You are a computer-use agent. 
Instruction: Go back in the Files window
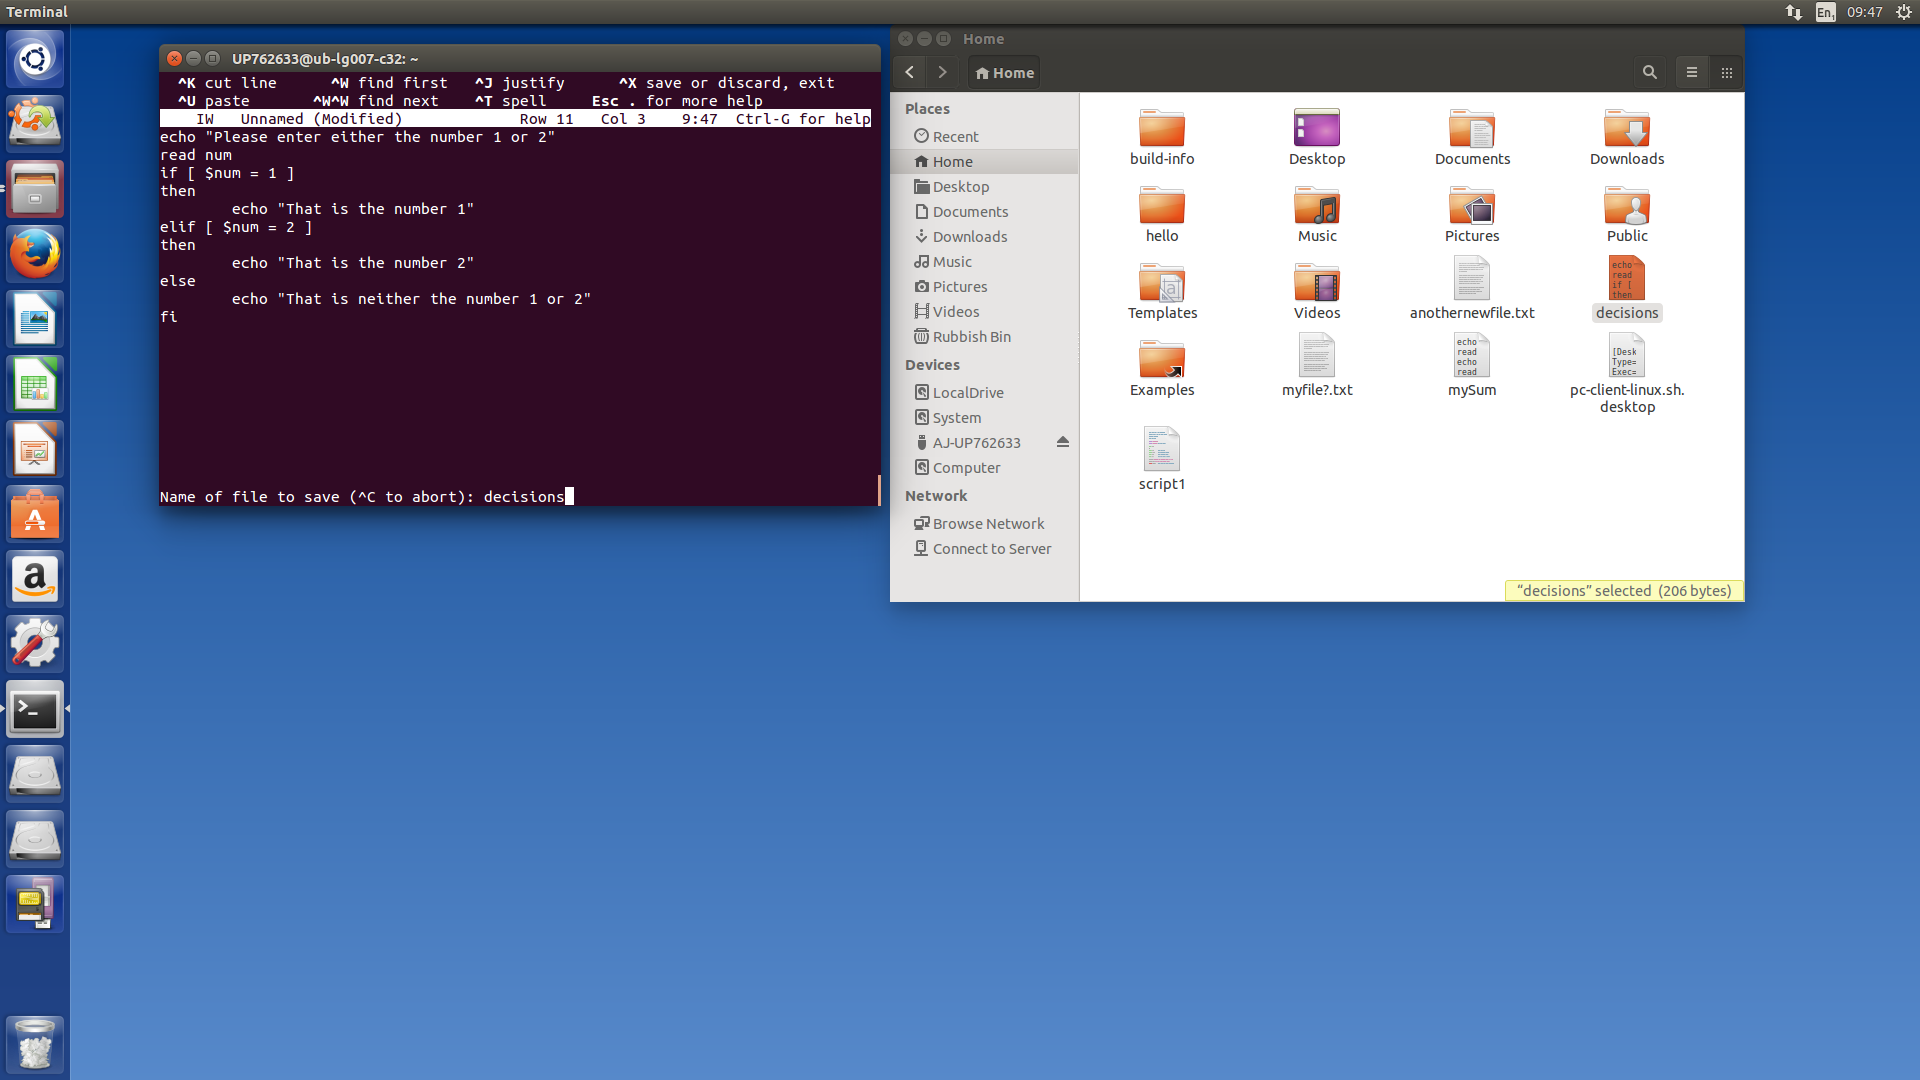click(910, 72)
